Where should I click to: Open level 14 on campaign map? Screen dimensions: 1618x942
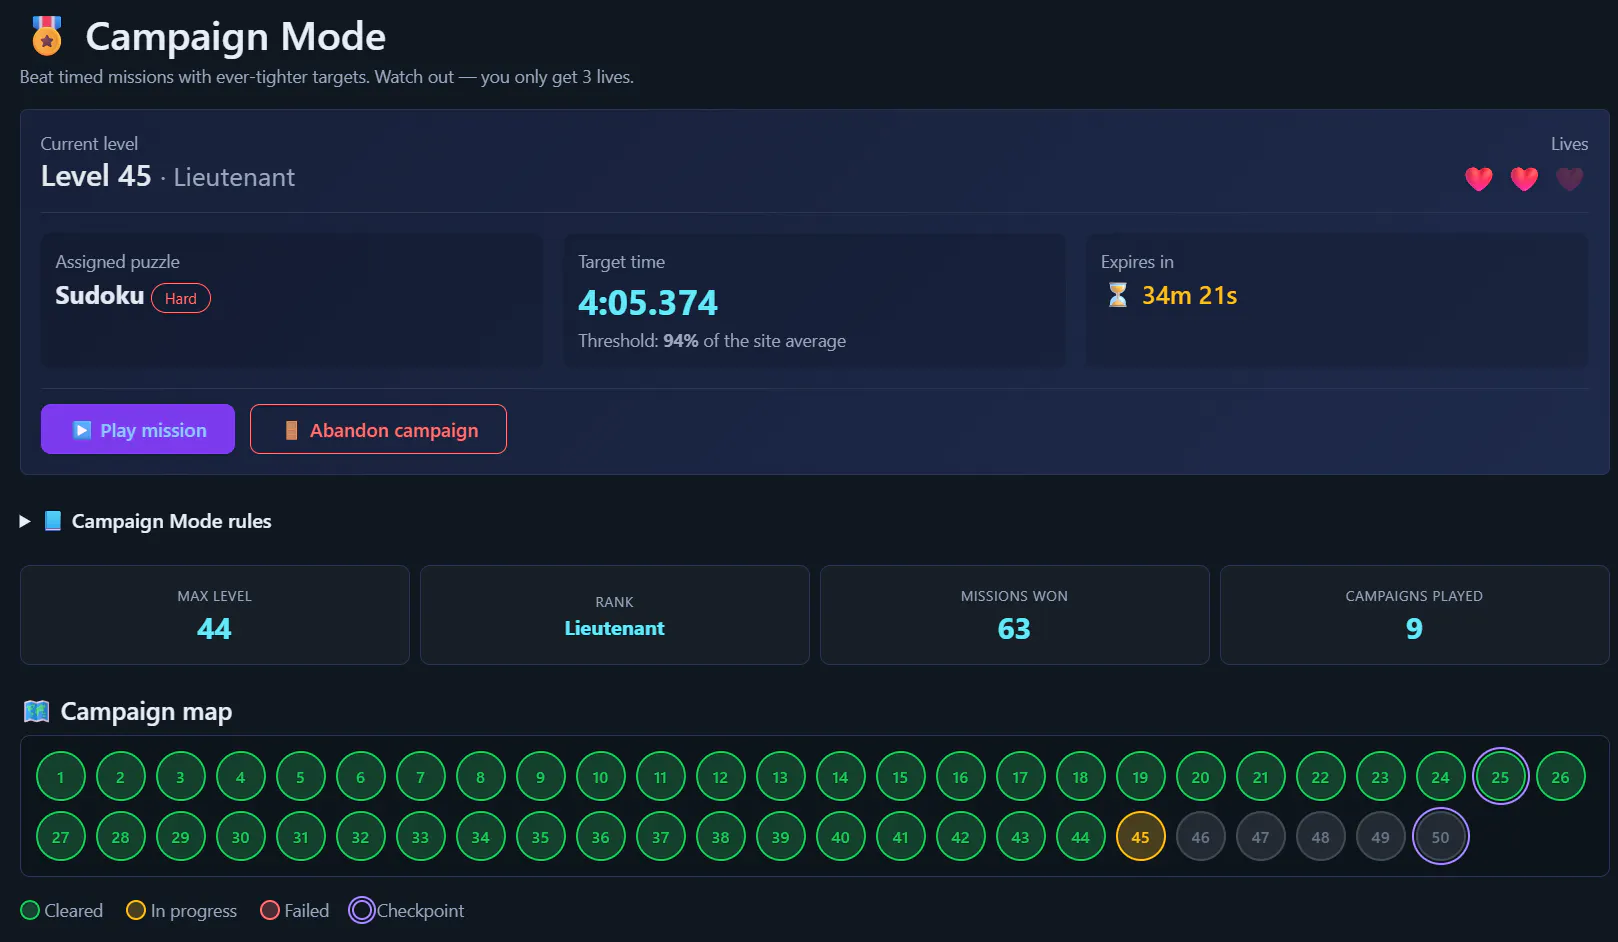841,777
